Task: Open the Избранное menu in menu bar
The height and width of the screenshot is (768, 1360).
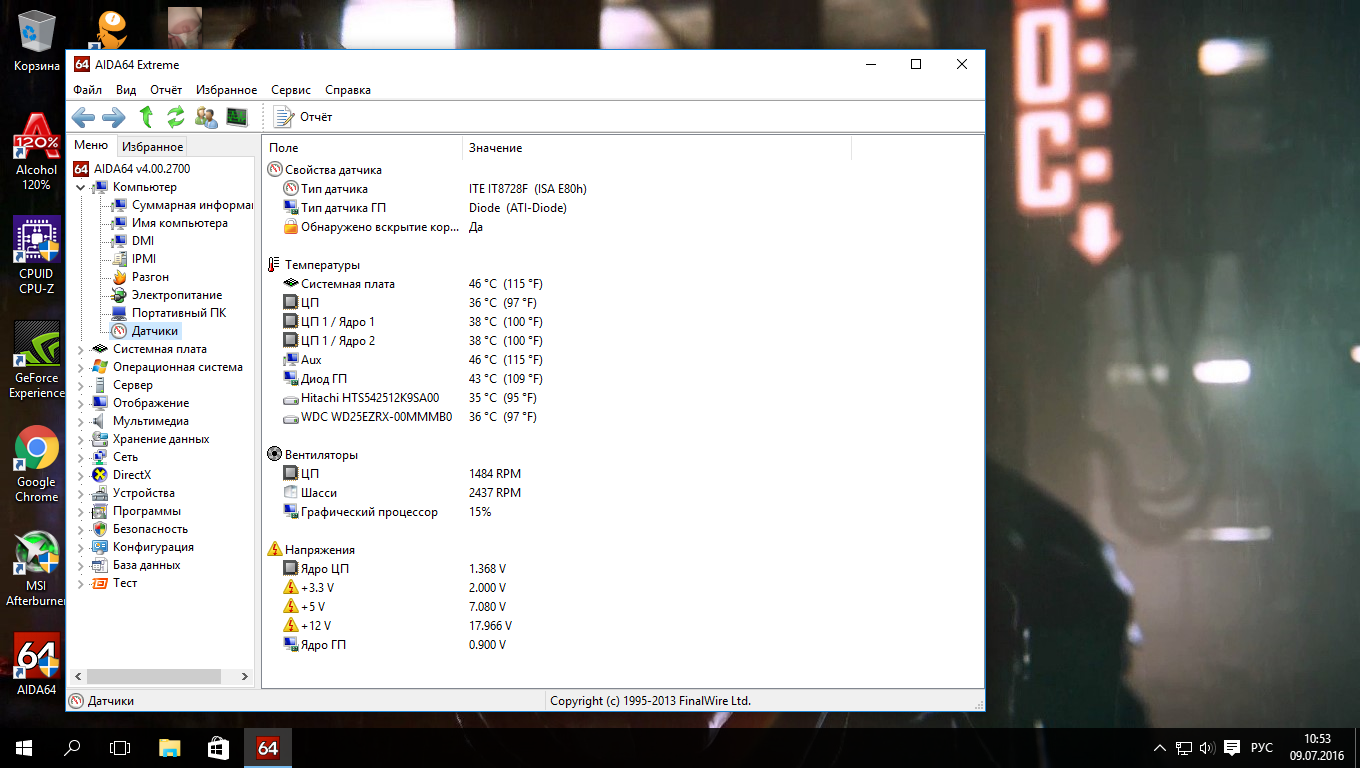Action: (x=227, y=90)
